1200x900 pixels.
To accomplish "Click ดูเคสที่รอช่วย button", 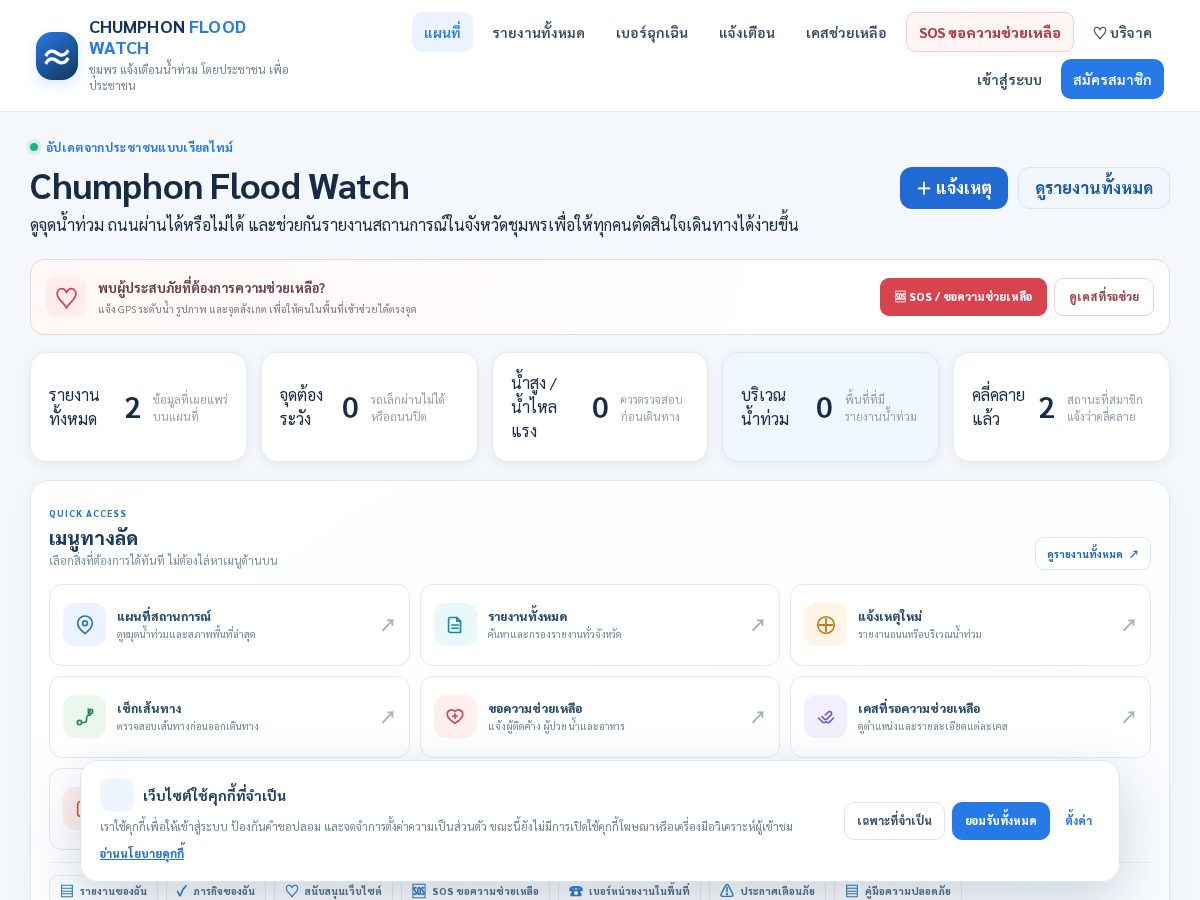I will point(1104,297).
